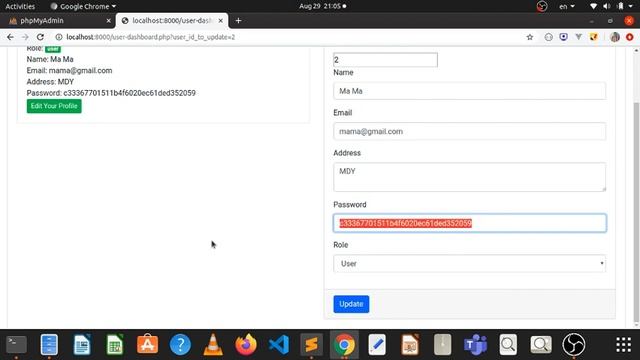Open the Activities overview
Image resolution: width=640 pixels, height=360 pixels.
(x=20, y=6)
